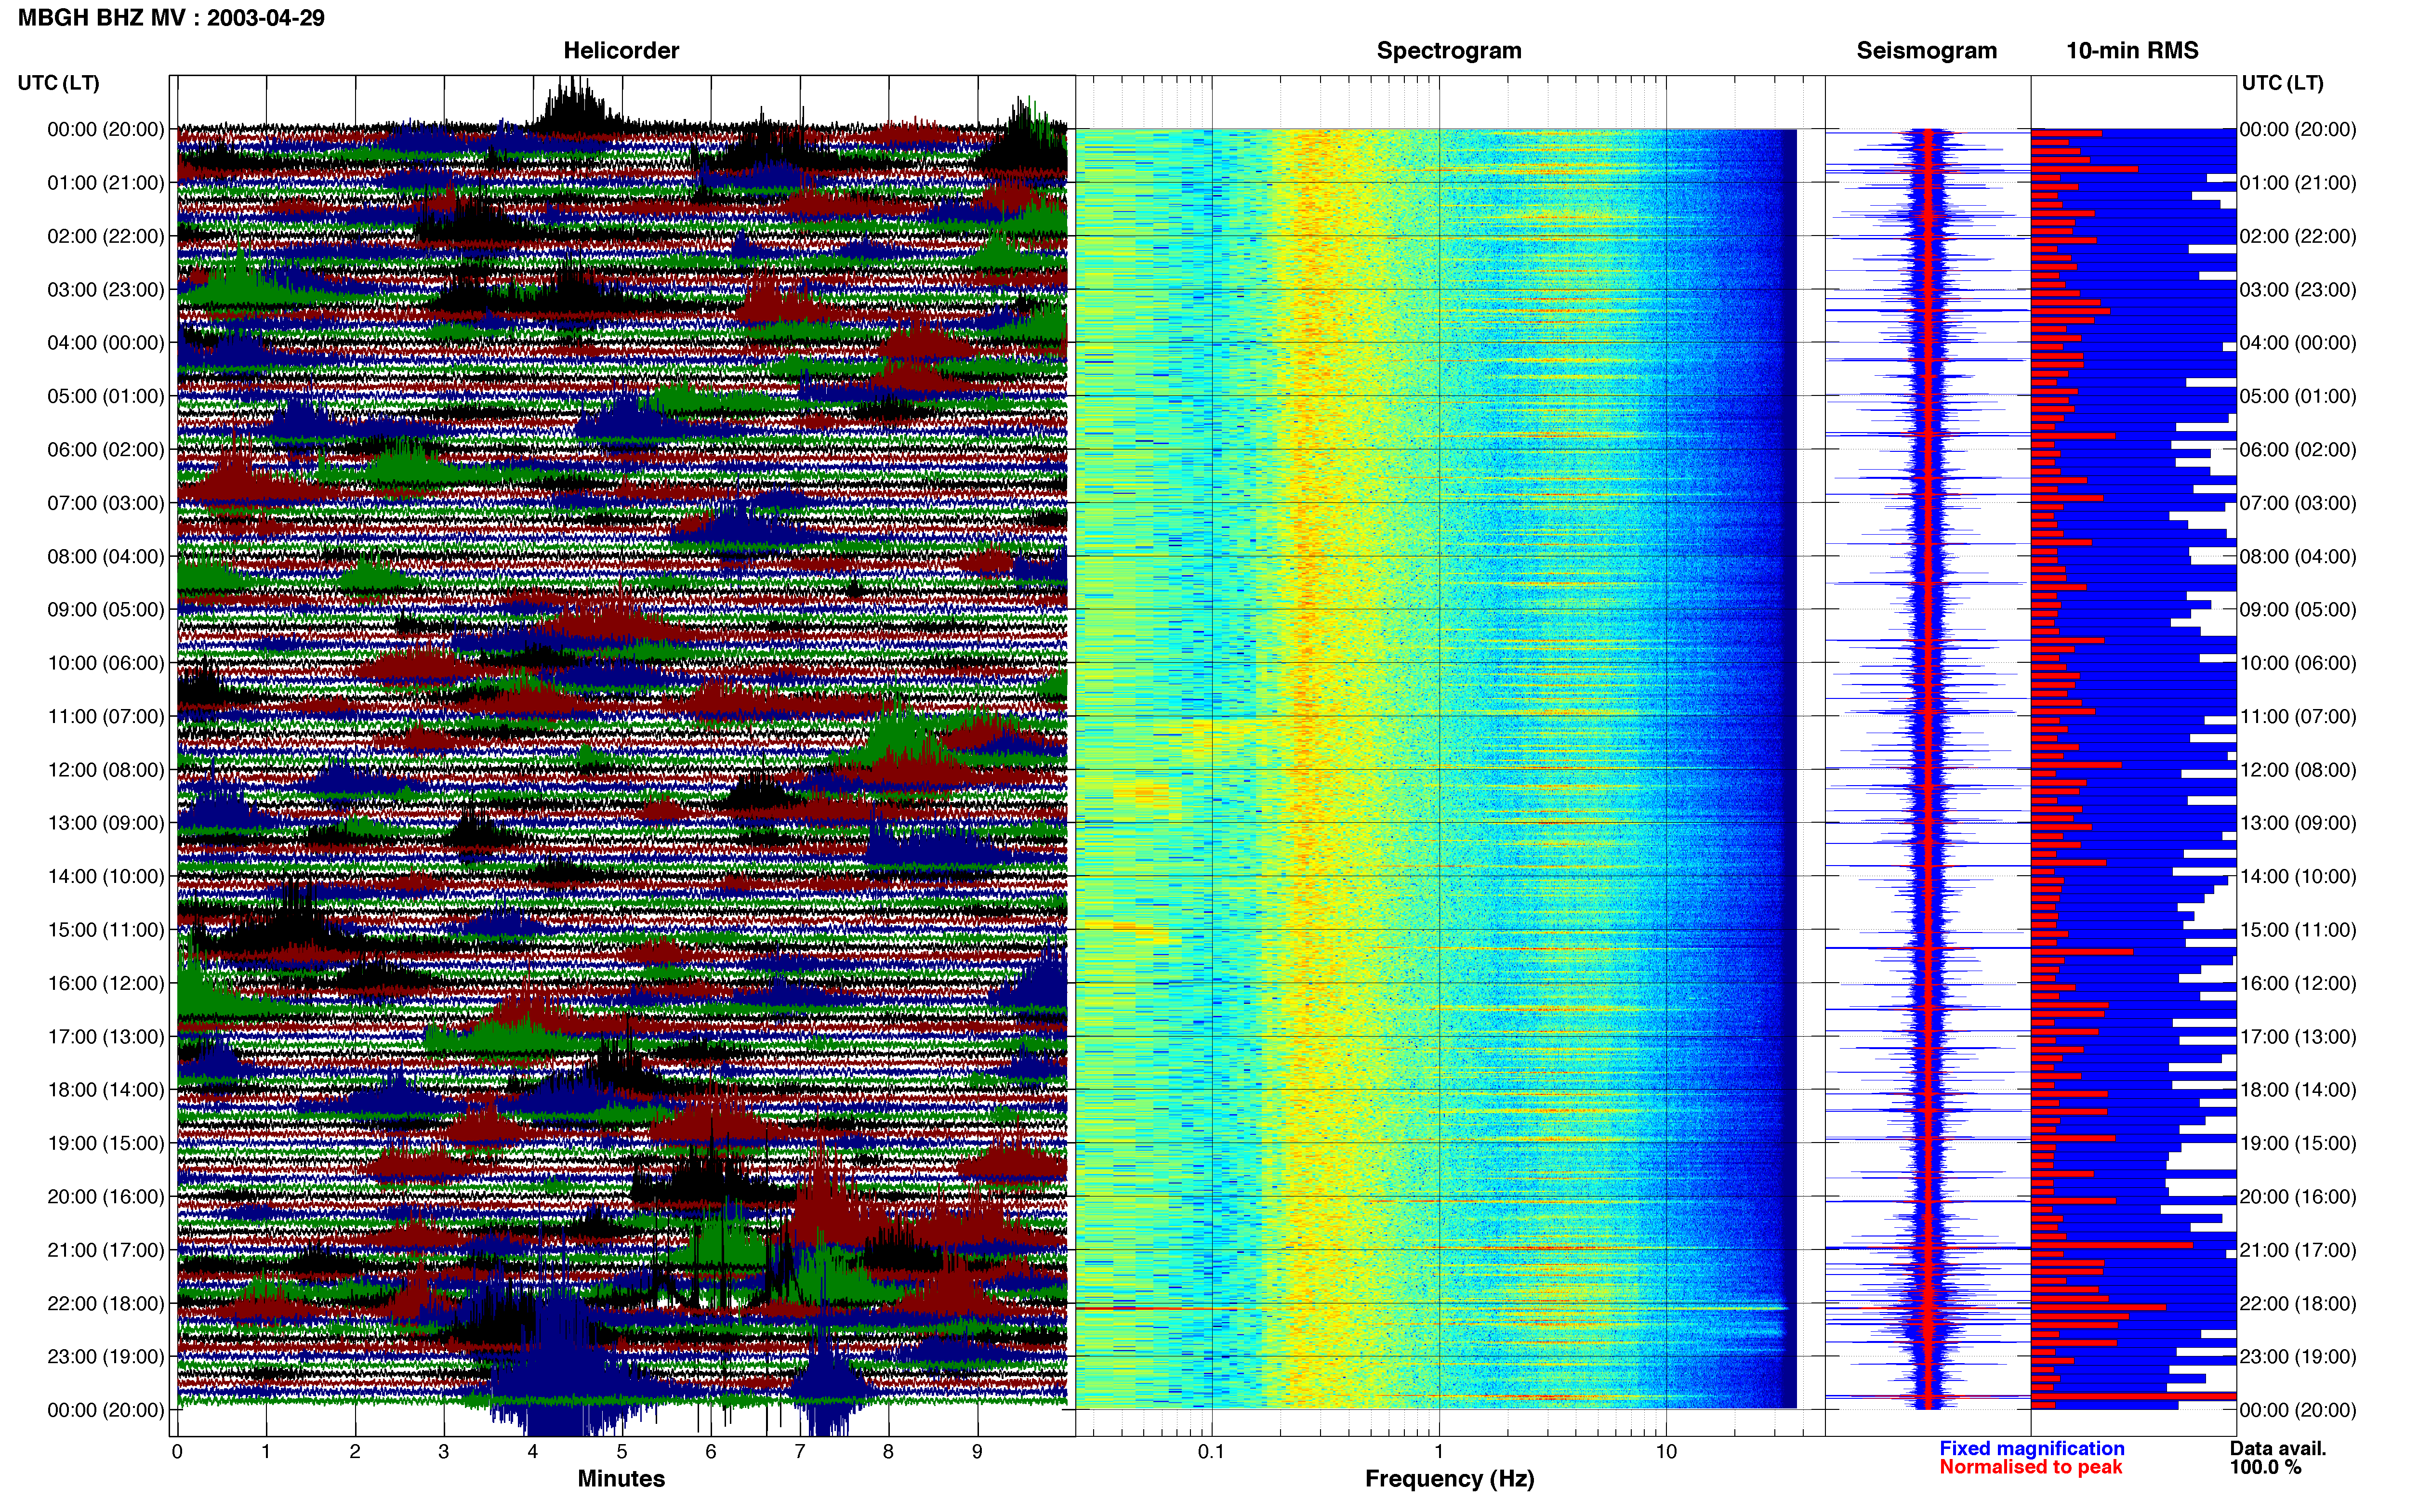Pick '20:00 (16:00)' on the RMS panel time axis
Image resolution: width=2418 pixels, height=1512 pixels.
[2298, 1197]
